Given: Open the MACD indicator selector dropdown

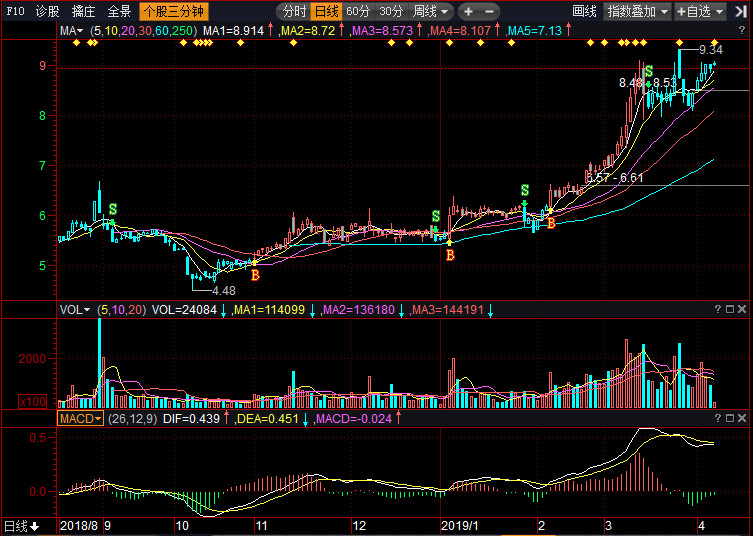Looking at the screenshot, I should pos(81,417).
